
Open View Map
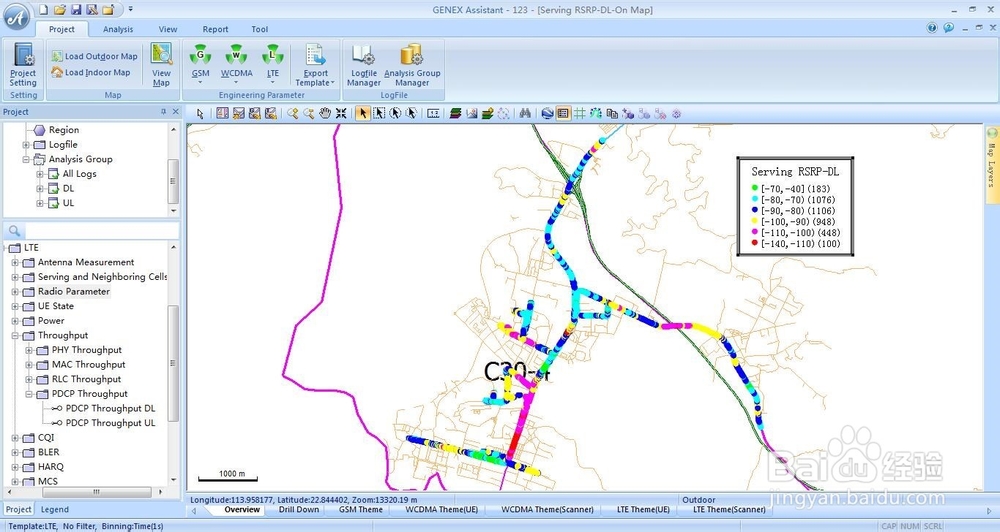coord(161,65)
